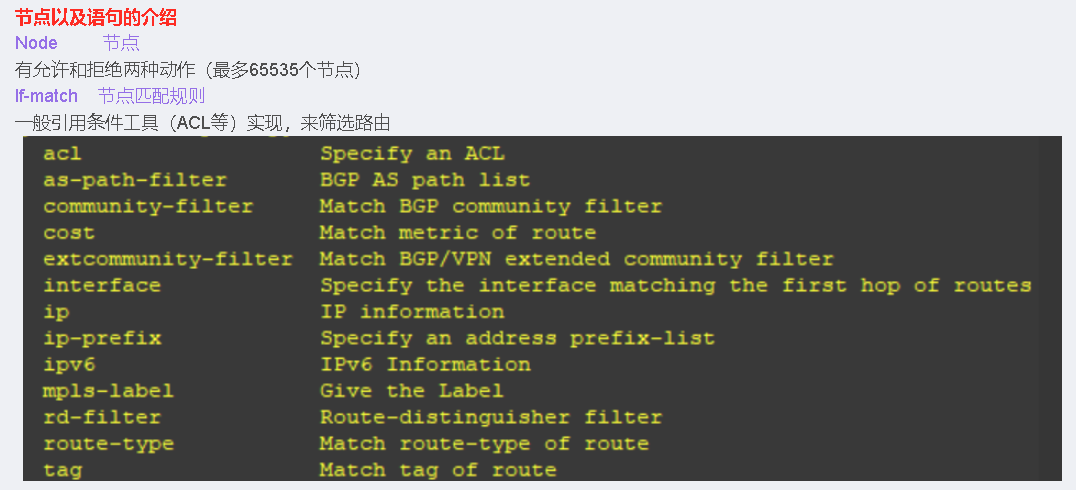Image resolution: width=1076 pixels, height=490 pixels.
Task: Click the sentence mentioning ACL condition tools
Action: pyautogui.click(x=202, y=123)
